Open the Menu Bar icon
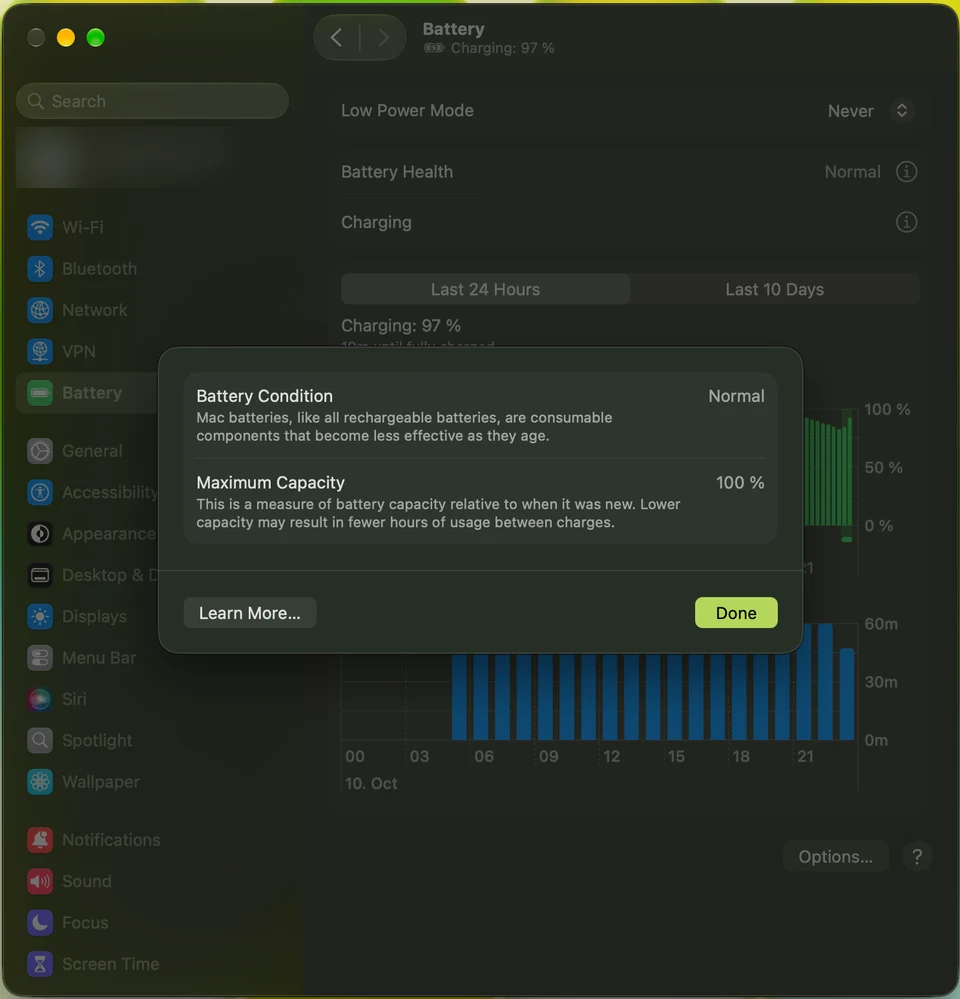This screenshot has height=999, width=960. (x=39, y=658)
